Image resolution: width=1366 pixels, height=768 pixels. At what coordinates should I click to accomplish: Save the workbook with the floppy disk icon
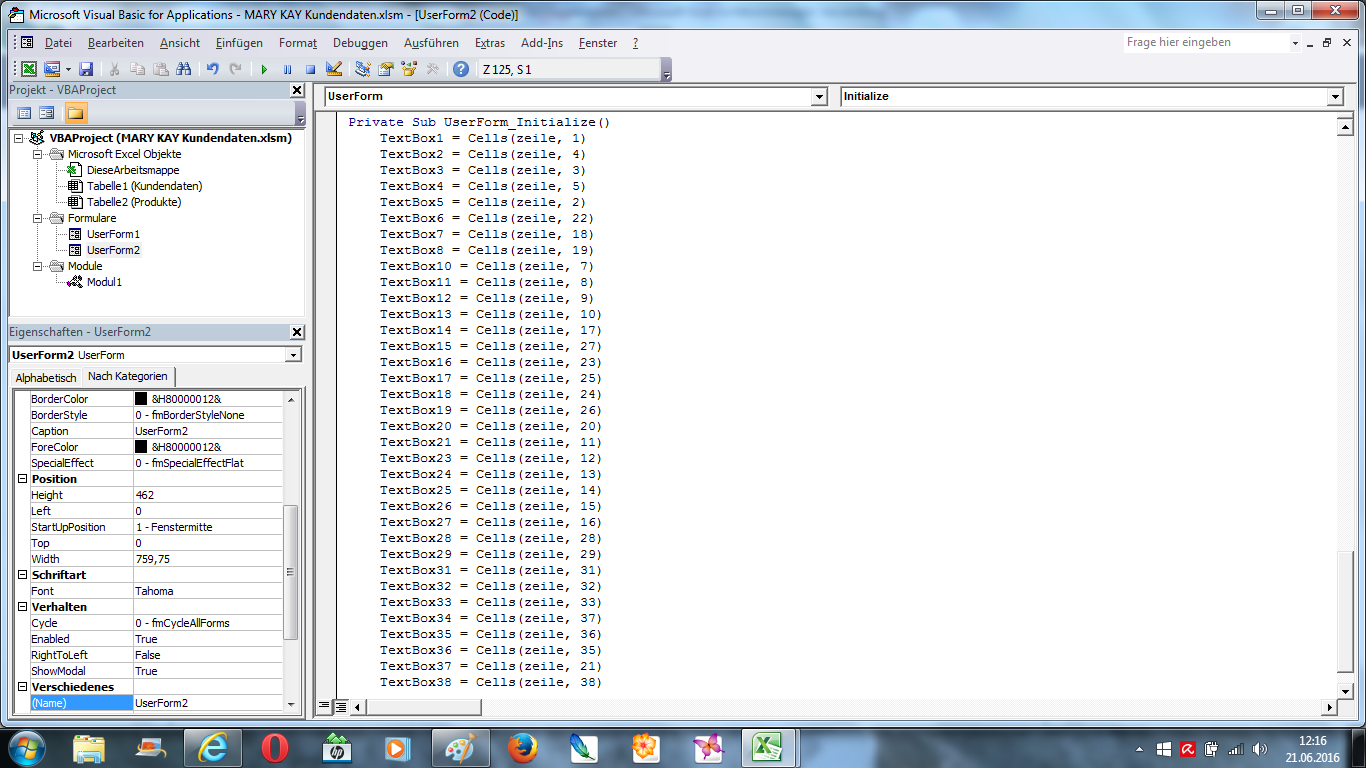[x=86, y=69]
